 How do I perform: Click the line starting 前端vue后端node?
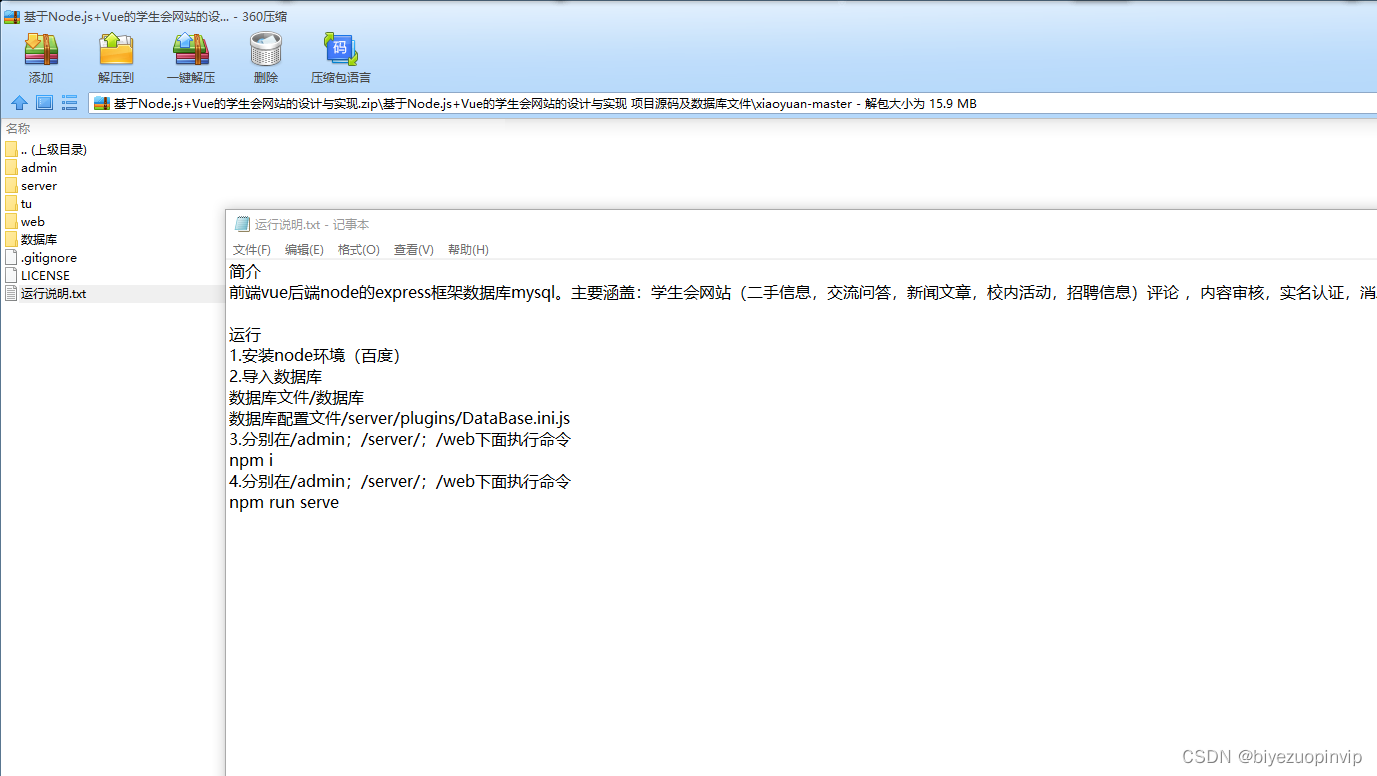803,293
